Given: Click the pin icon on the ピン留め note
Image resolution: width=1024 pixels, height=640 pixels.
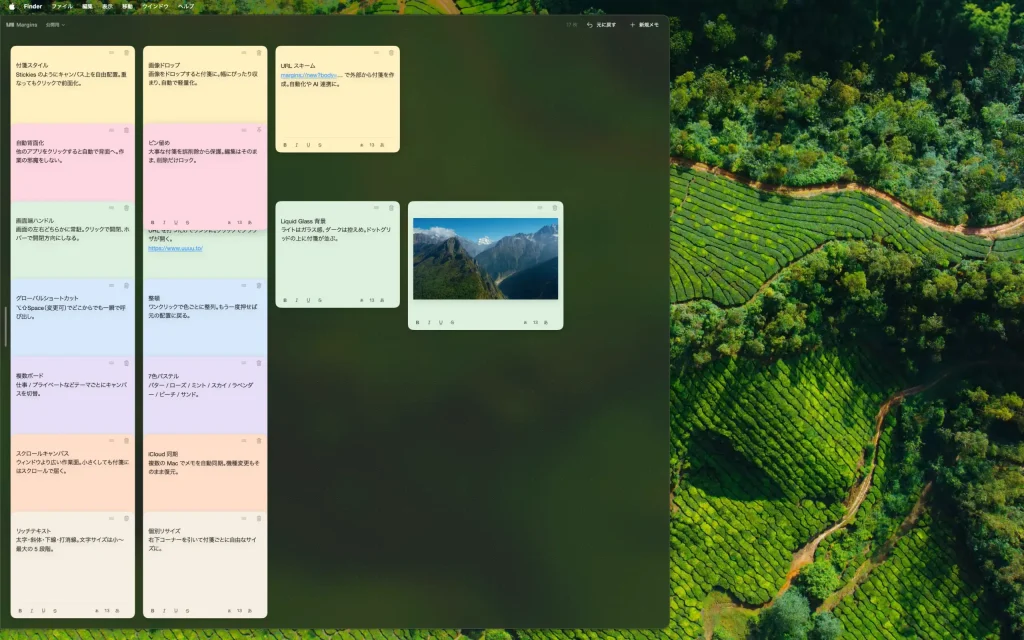Looking at the screenshot, I should (259, 130).
